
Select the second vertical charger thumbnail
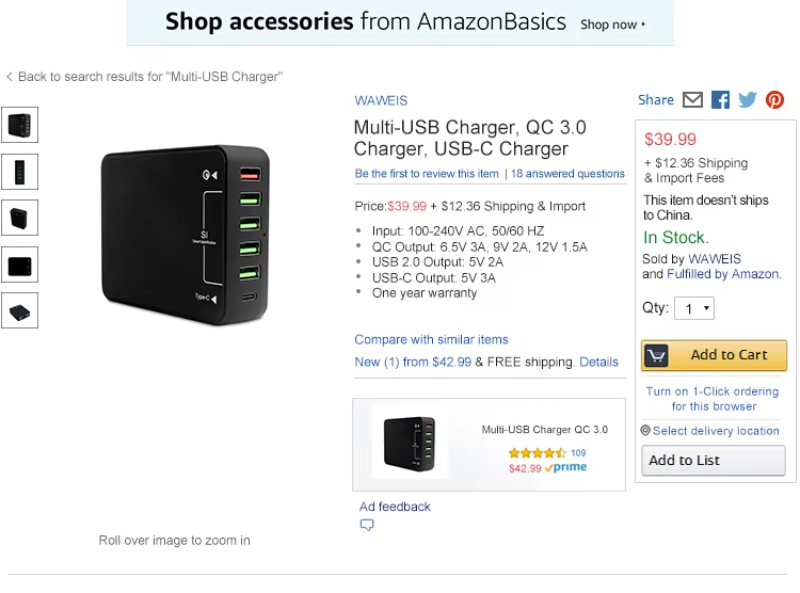(x=19, y=171)
